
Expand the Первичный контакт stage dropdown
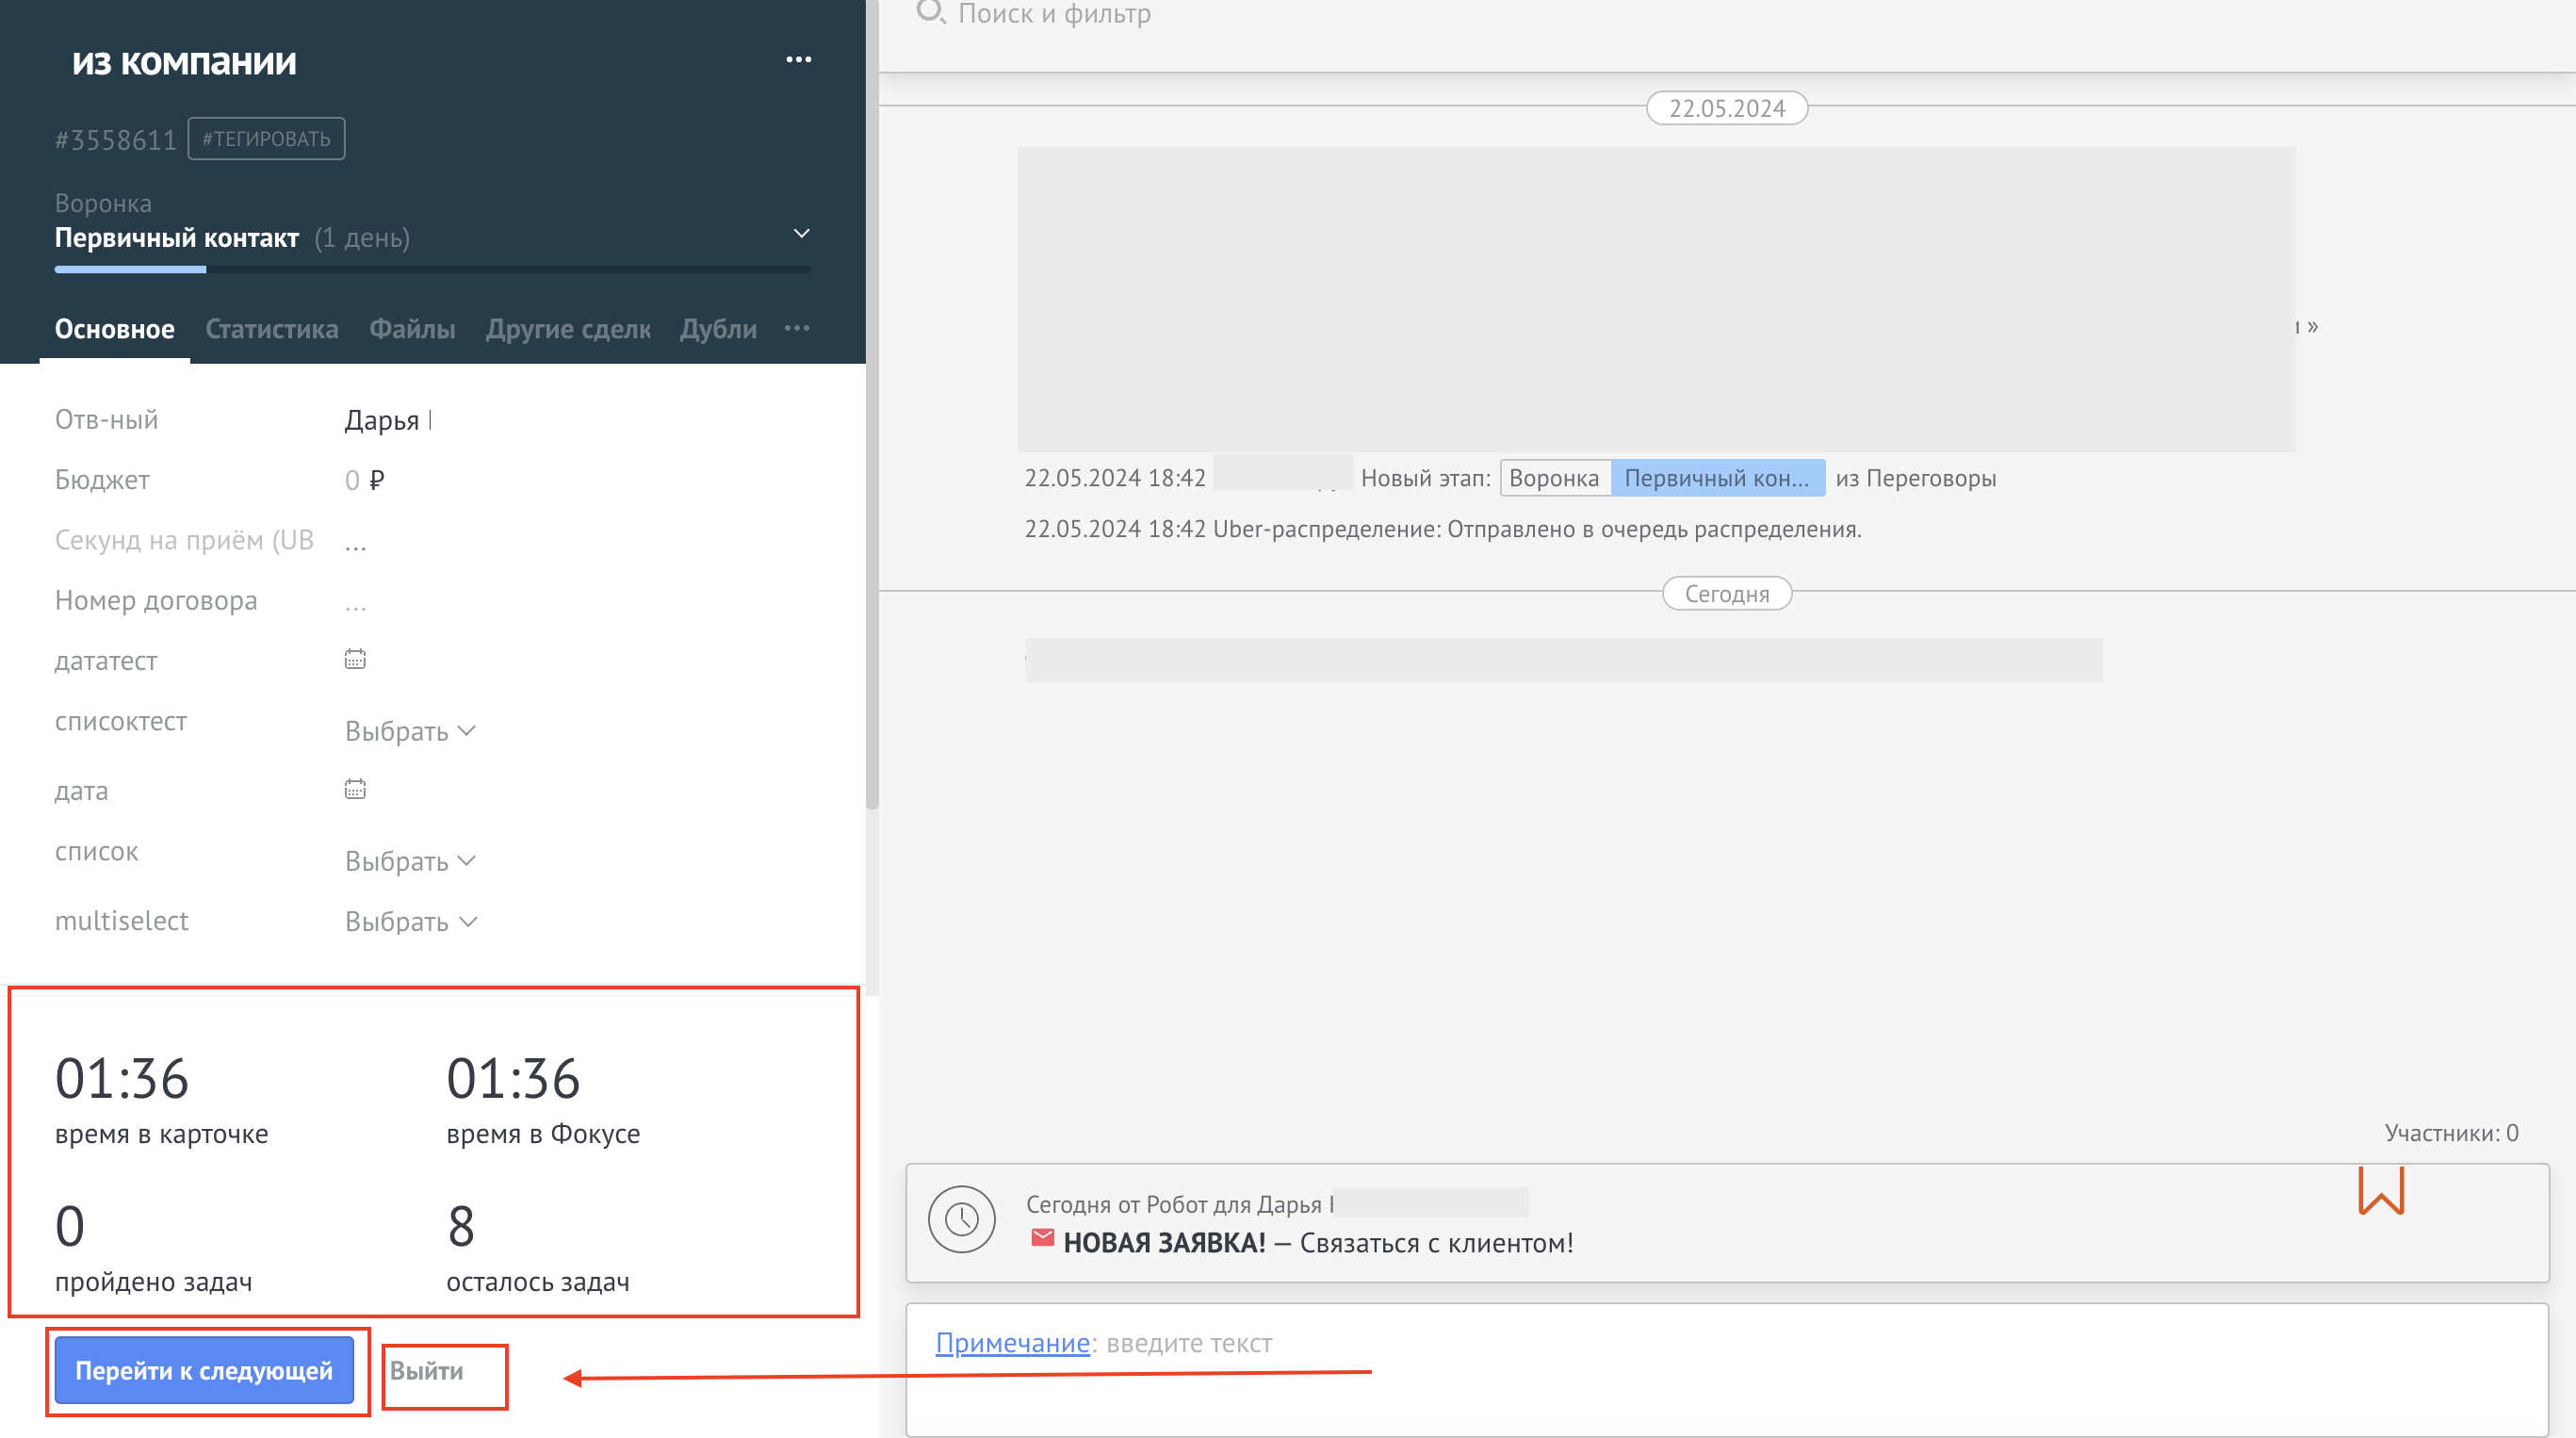(x=801, y=234)
